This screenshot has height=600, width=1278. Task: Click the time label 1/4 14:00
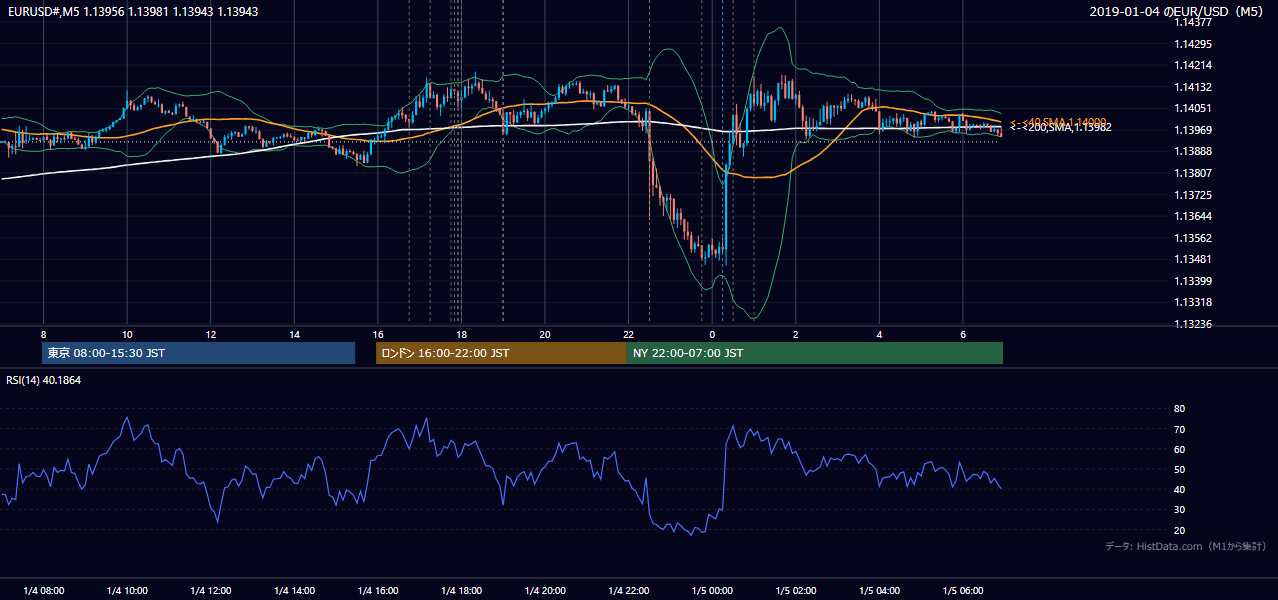[294, 591]
